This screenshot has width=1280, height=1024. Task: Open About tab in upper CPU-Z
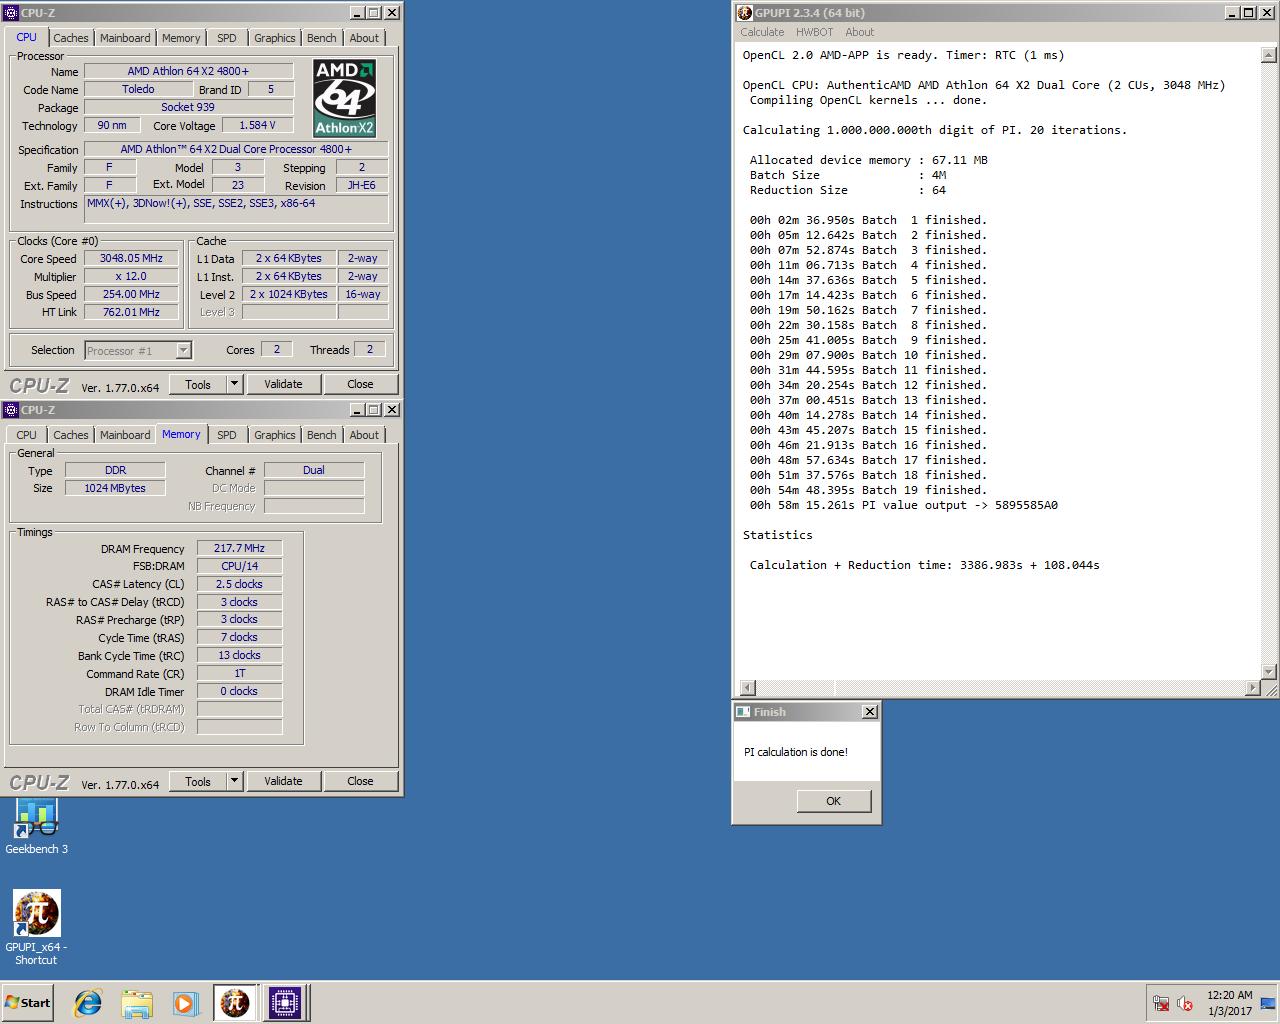coord(364,38)
